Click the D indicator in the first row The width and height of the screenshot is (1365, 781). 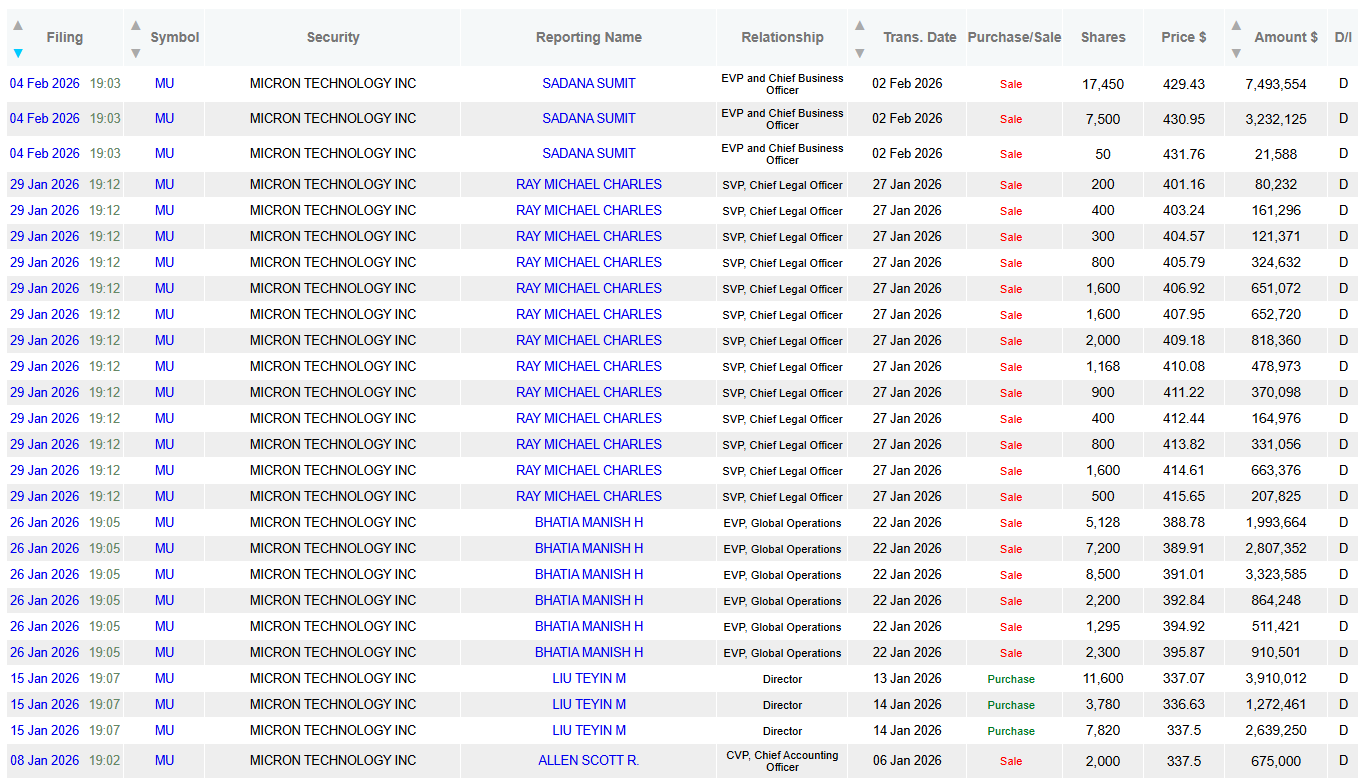(x=1343, y=83)
